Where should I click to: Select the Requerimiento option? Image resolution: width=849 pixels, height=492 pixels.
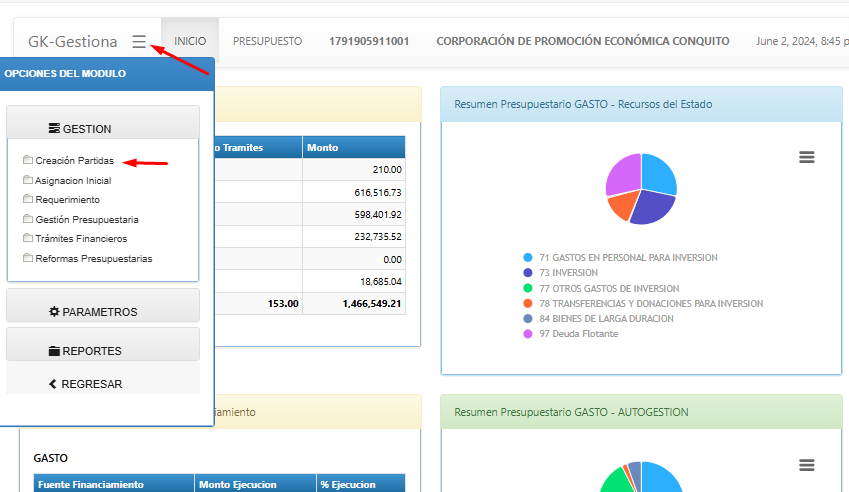68,200
